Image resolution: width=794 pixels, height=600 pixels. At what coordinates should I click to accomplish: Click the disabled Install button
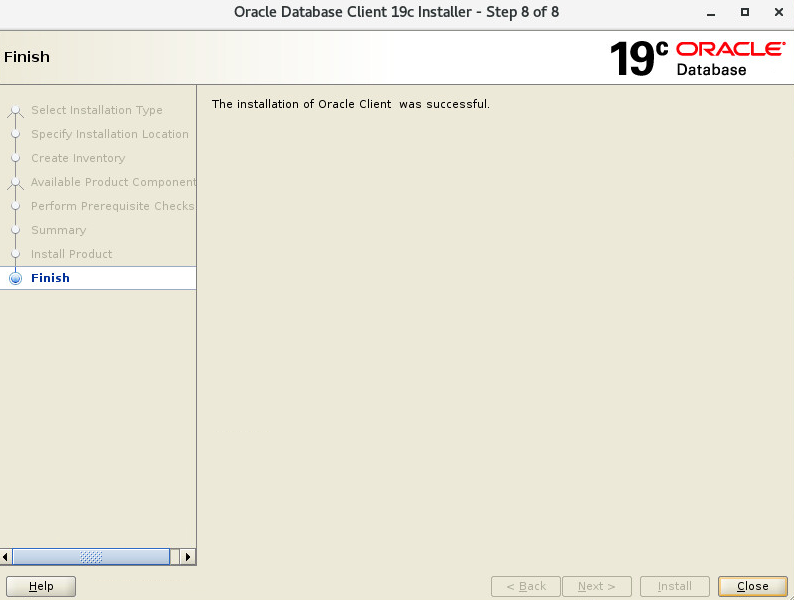click(674, 586)
